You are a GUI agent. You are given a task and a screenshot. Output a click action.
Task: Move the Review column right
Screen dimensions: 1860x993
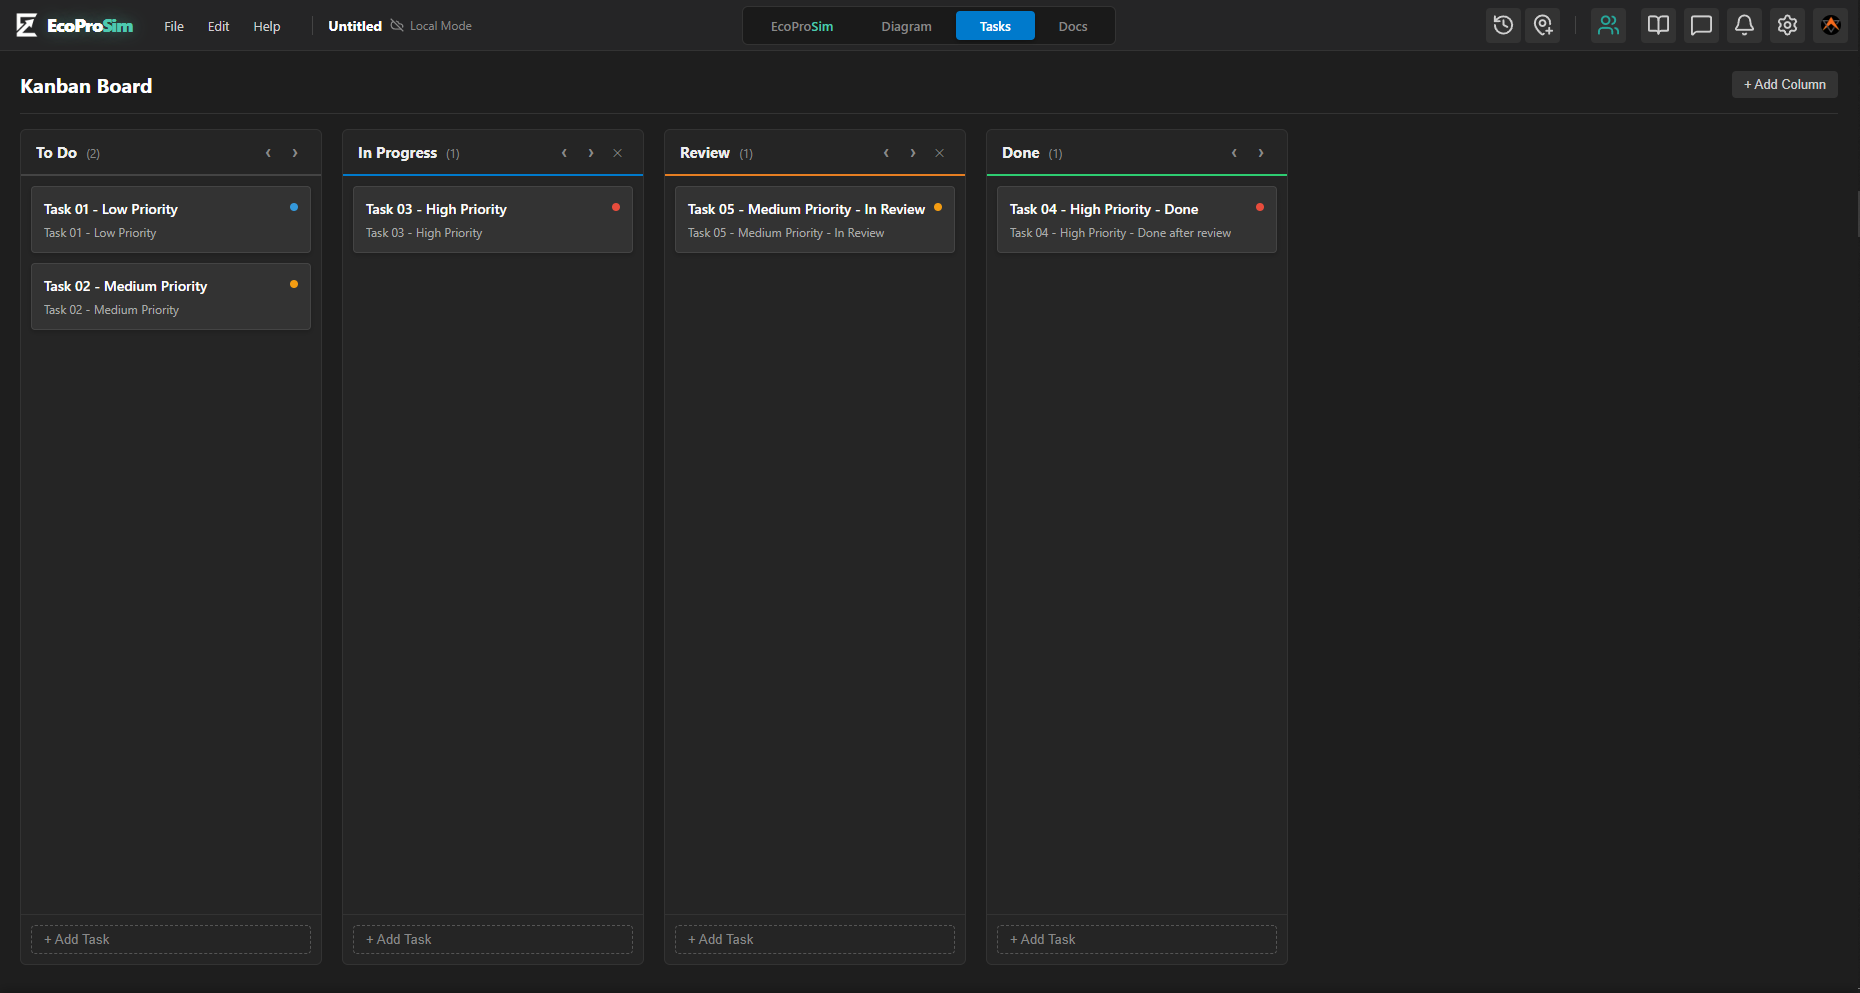click(x=913, y=153)
